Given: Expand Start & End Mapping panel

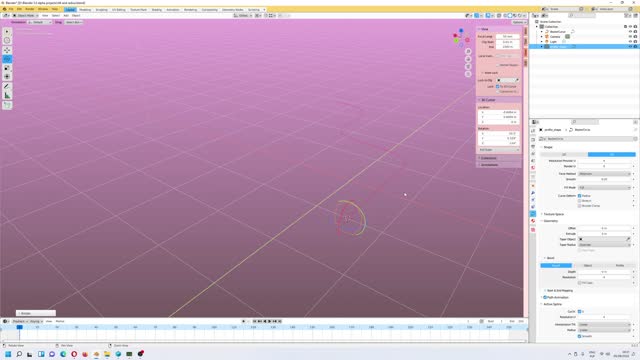Looking at the screenshot, I should 560,291.
